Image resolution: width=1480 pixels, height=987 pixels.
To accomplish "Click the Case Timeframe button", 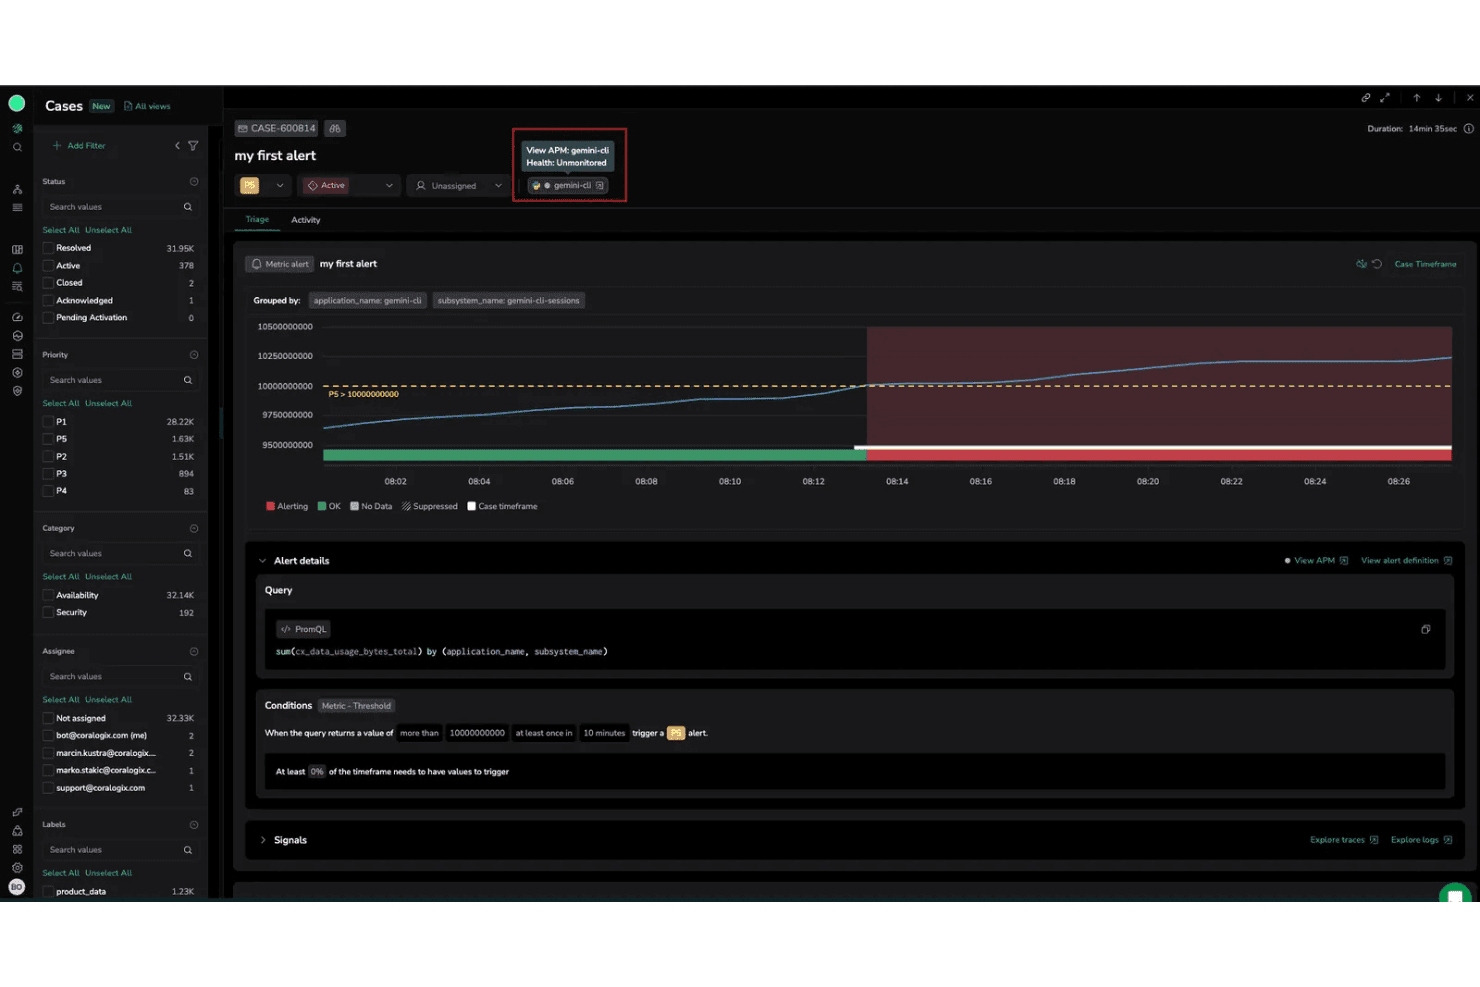I will [1425, 264].
